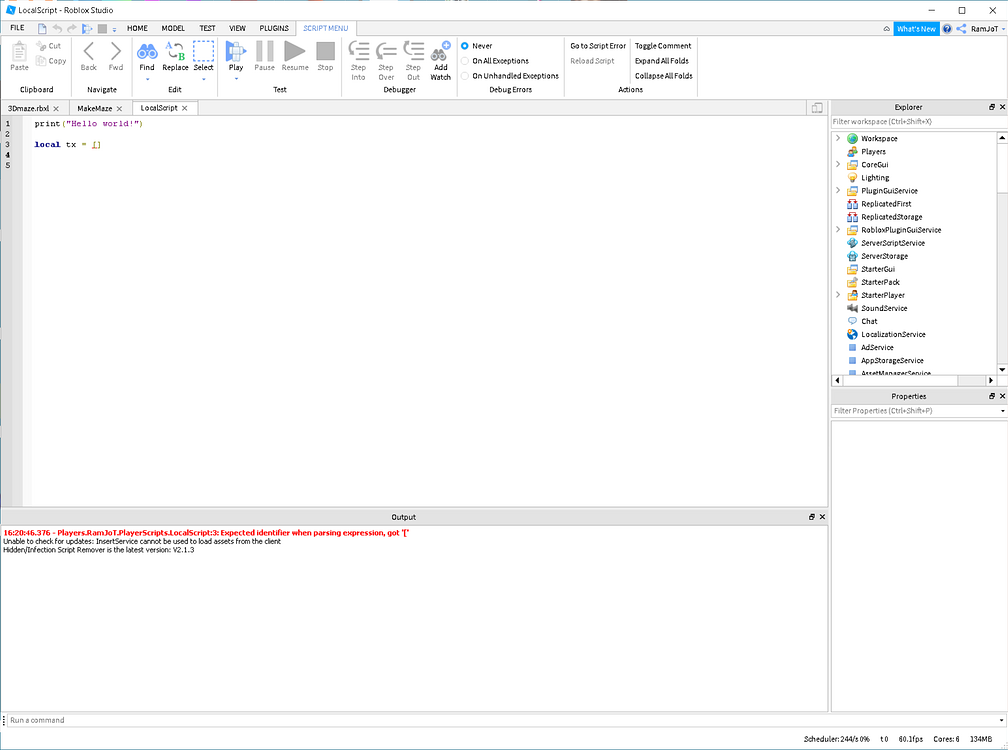Navigate Fwd with the arrow icon

tap(116, 51)
